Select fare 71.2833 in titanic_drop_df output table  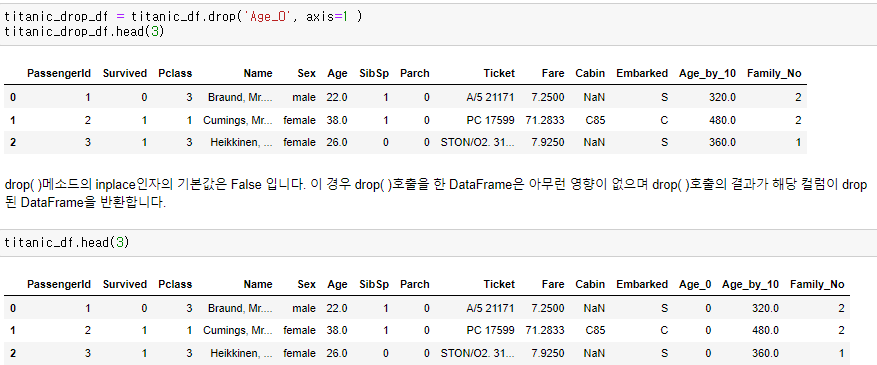pyautogui.click(x=545, y=120)
